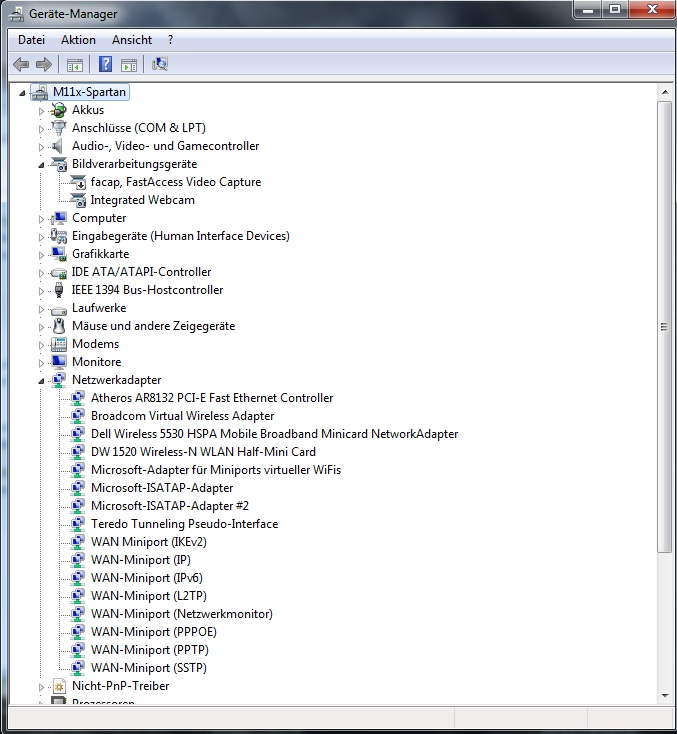Select DW 1520 Wireless-N WLAN Half-Mini Card
The height and width of the screenshot is (734, 677).
(x=203, y=452)
